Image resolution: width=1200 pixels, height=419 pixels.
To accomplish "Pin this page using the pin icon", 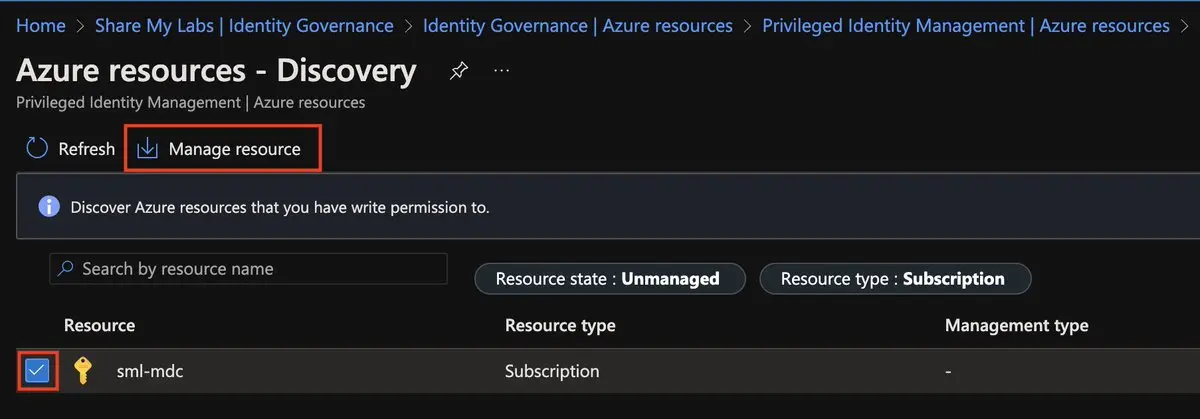I will click(x=458, y=71).
